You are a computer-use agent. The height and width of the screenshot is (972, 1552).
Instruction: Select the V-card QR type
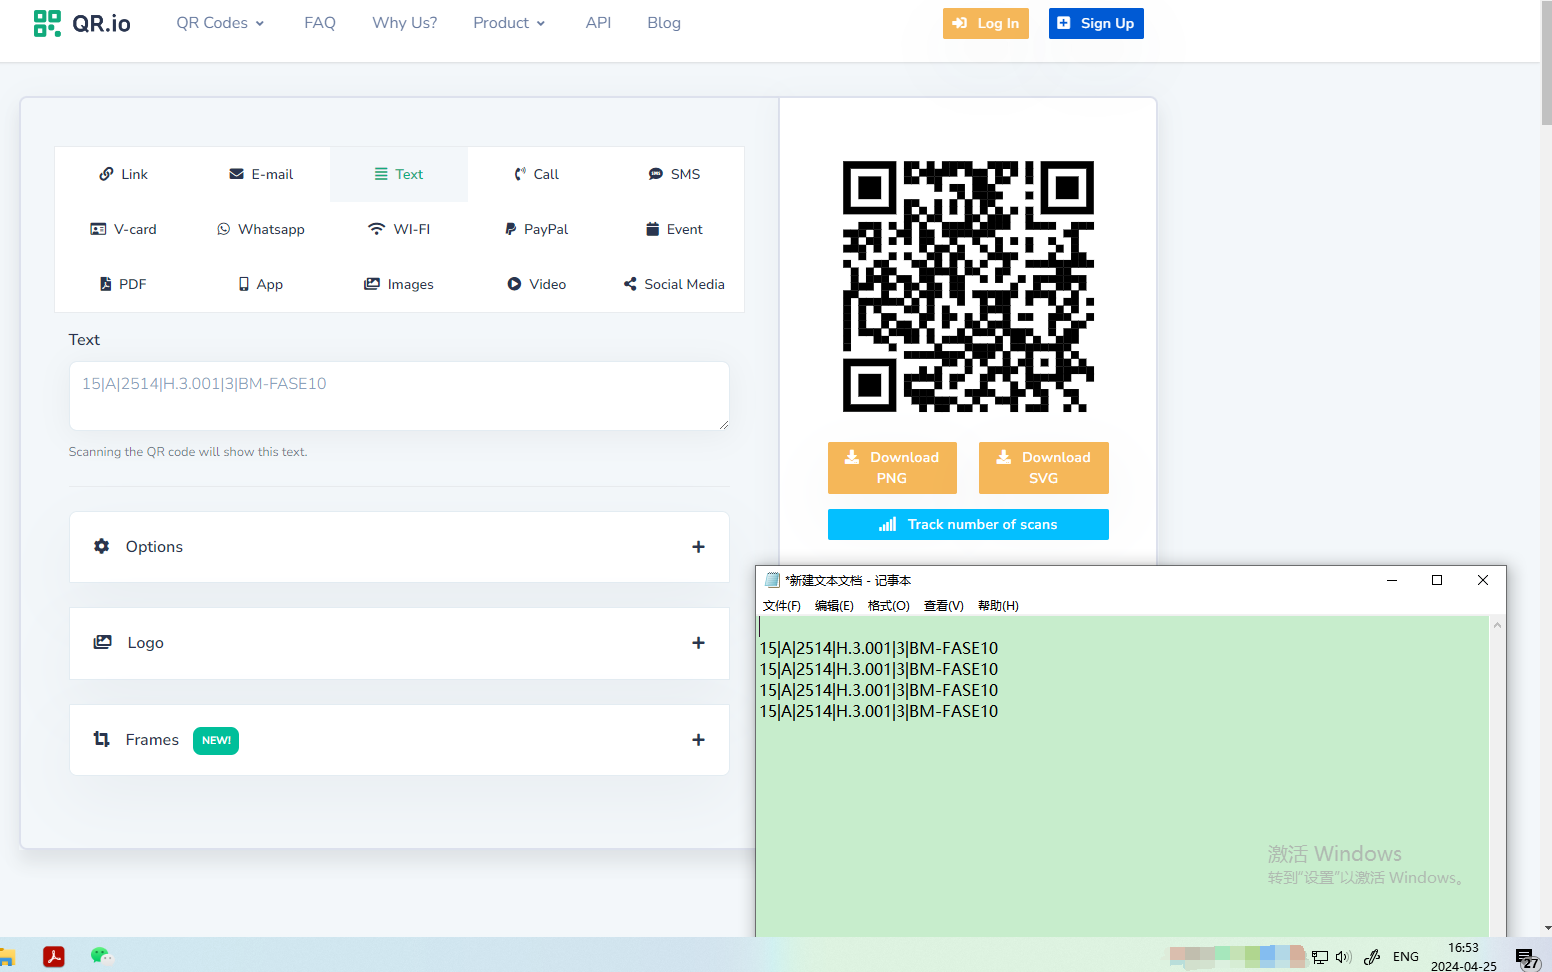123,229
